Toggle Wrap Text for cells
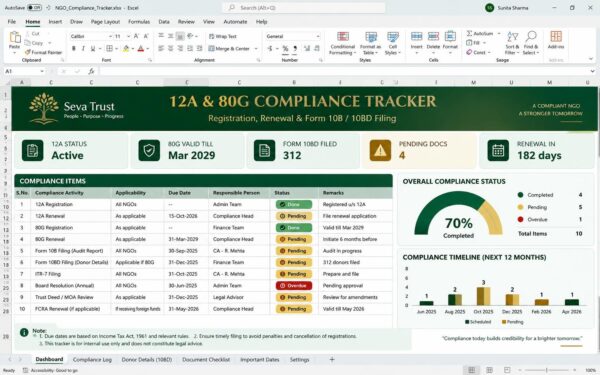Viewport: 600px width, 375px height. [x=223, y=36]
